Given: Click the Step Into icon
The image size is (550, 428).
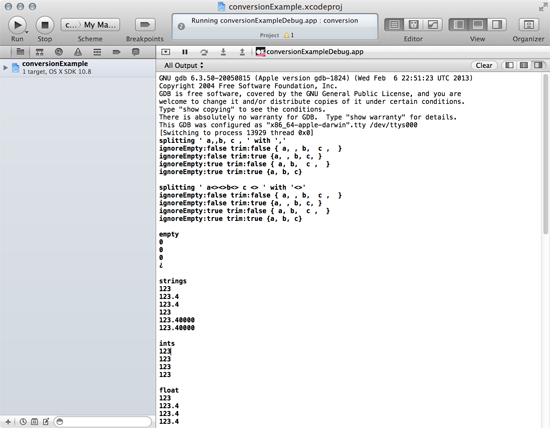Looking at the screenshot, I should click(223, 52).
